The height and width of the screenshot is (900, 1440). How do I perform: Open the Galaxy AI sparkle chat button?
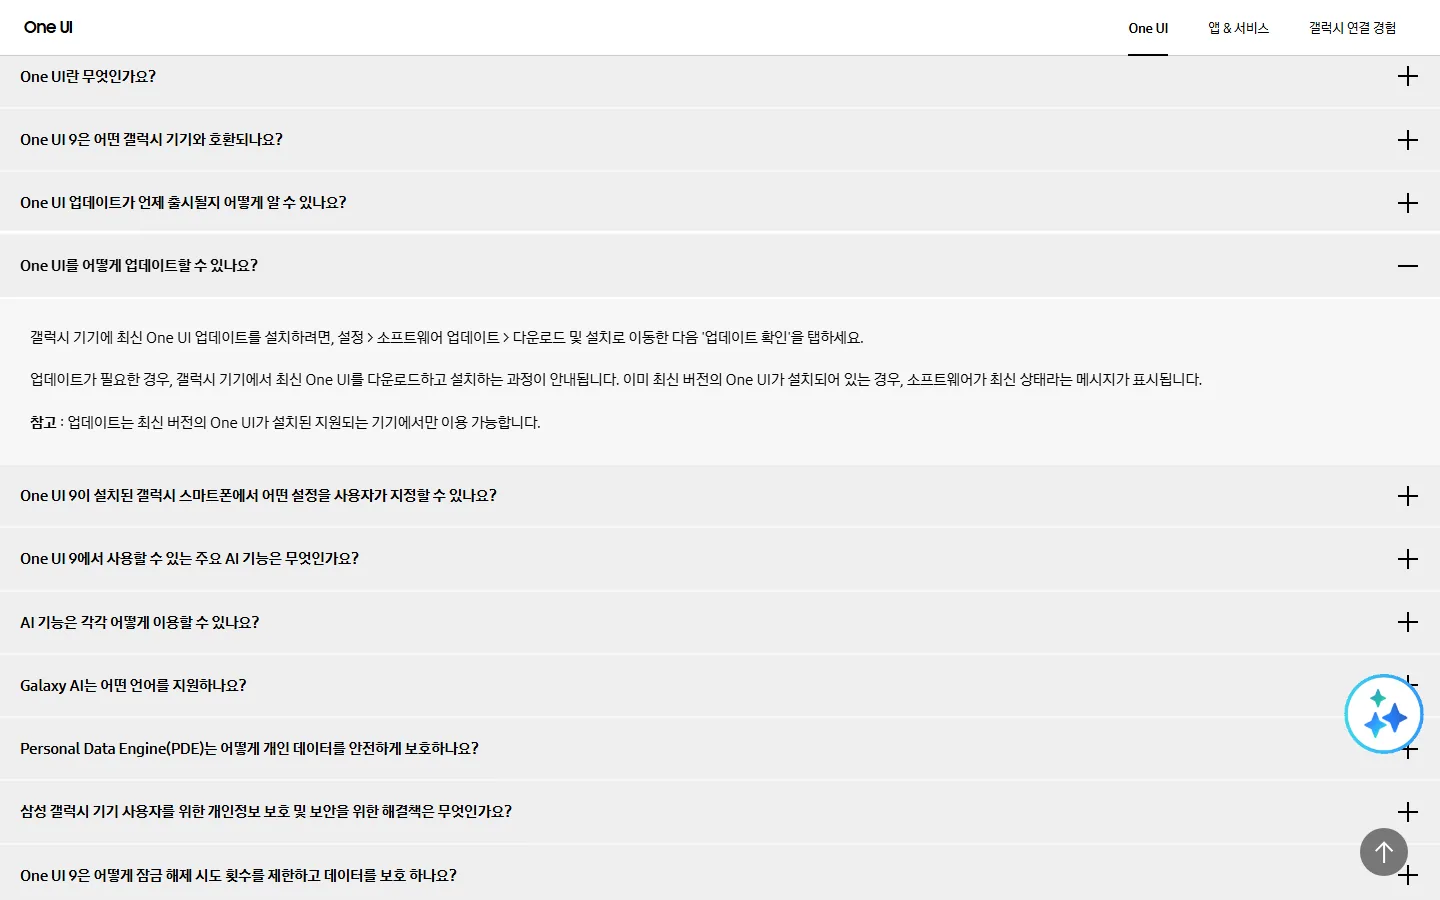(1383, 714)
